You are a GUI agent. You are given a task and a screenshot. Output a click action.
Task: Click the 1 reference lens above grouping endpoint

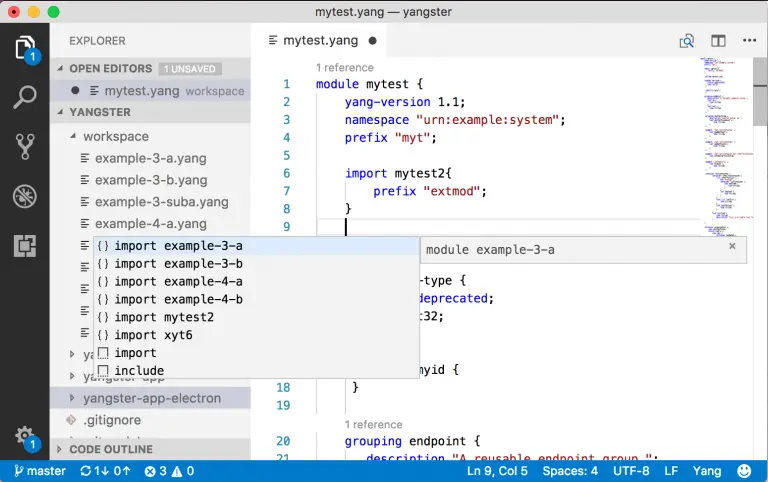(373, 424)
